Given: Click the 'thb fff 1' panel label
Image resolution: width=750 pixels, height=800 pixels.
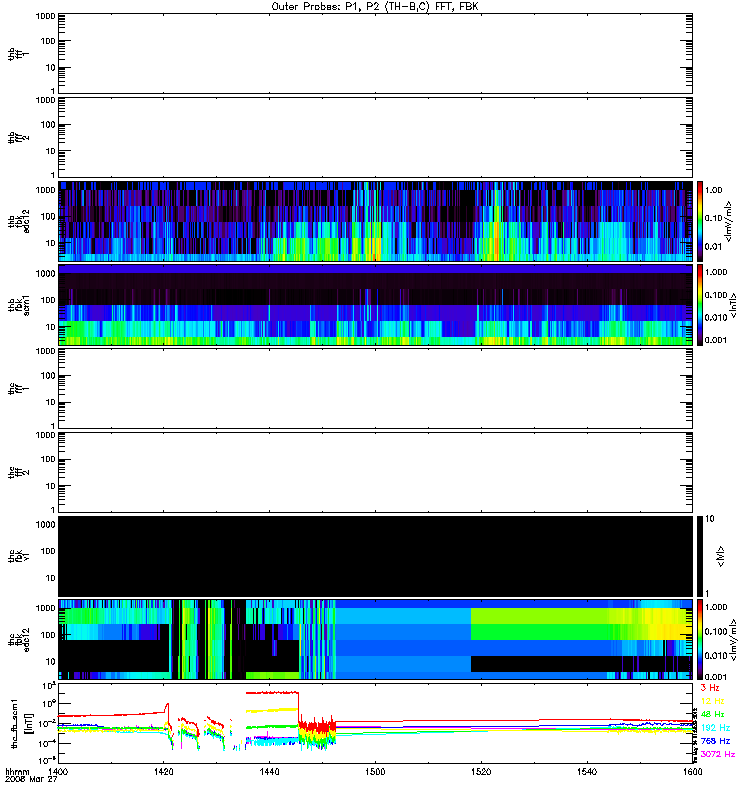Looking at the screenshot, I should pos(18,54).
